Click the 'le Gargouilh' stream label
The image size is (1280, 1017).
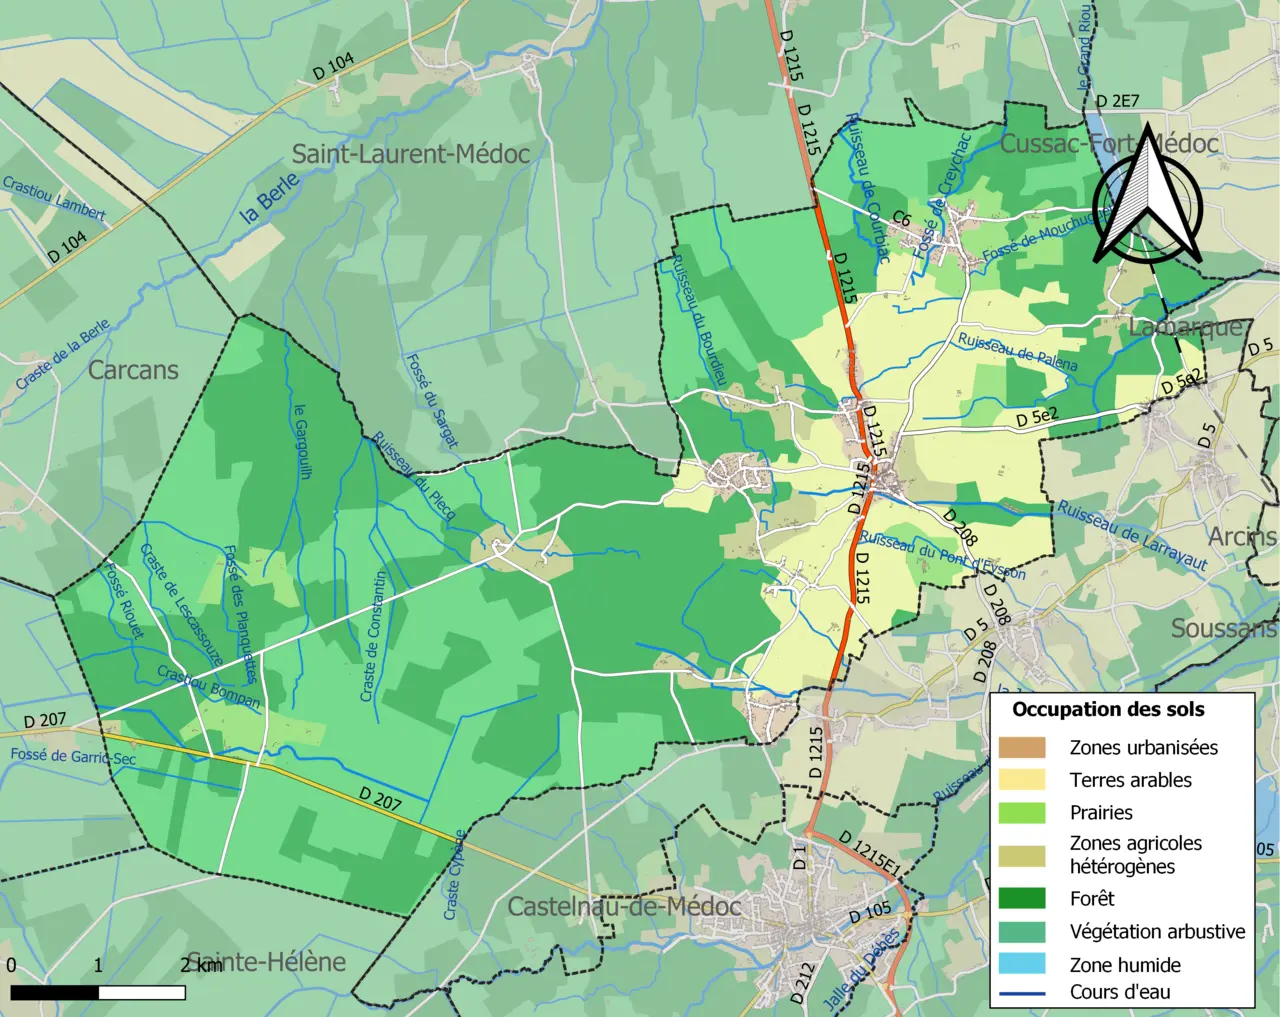point(303,441)
